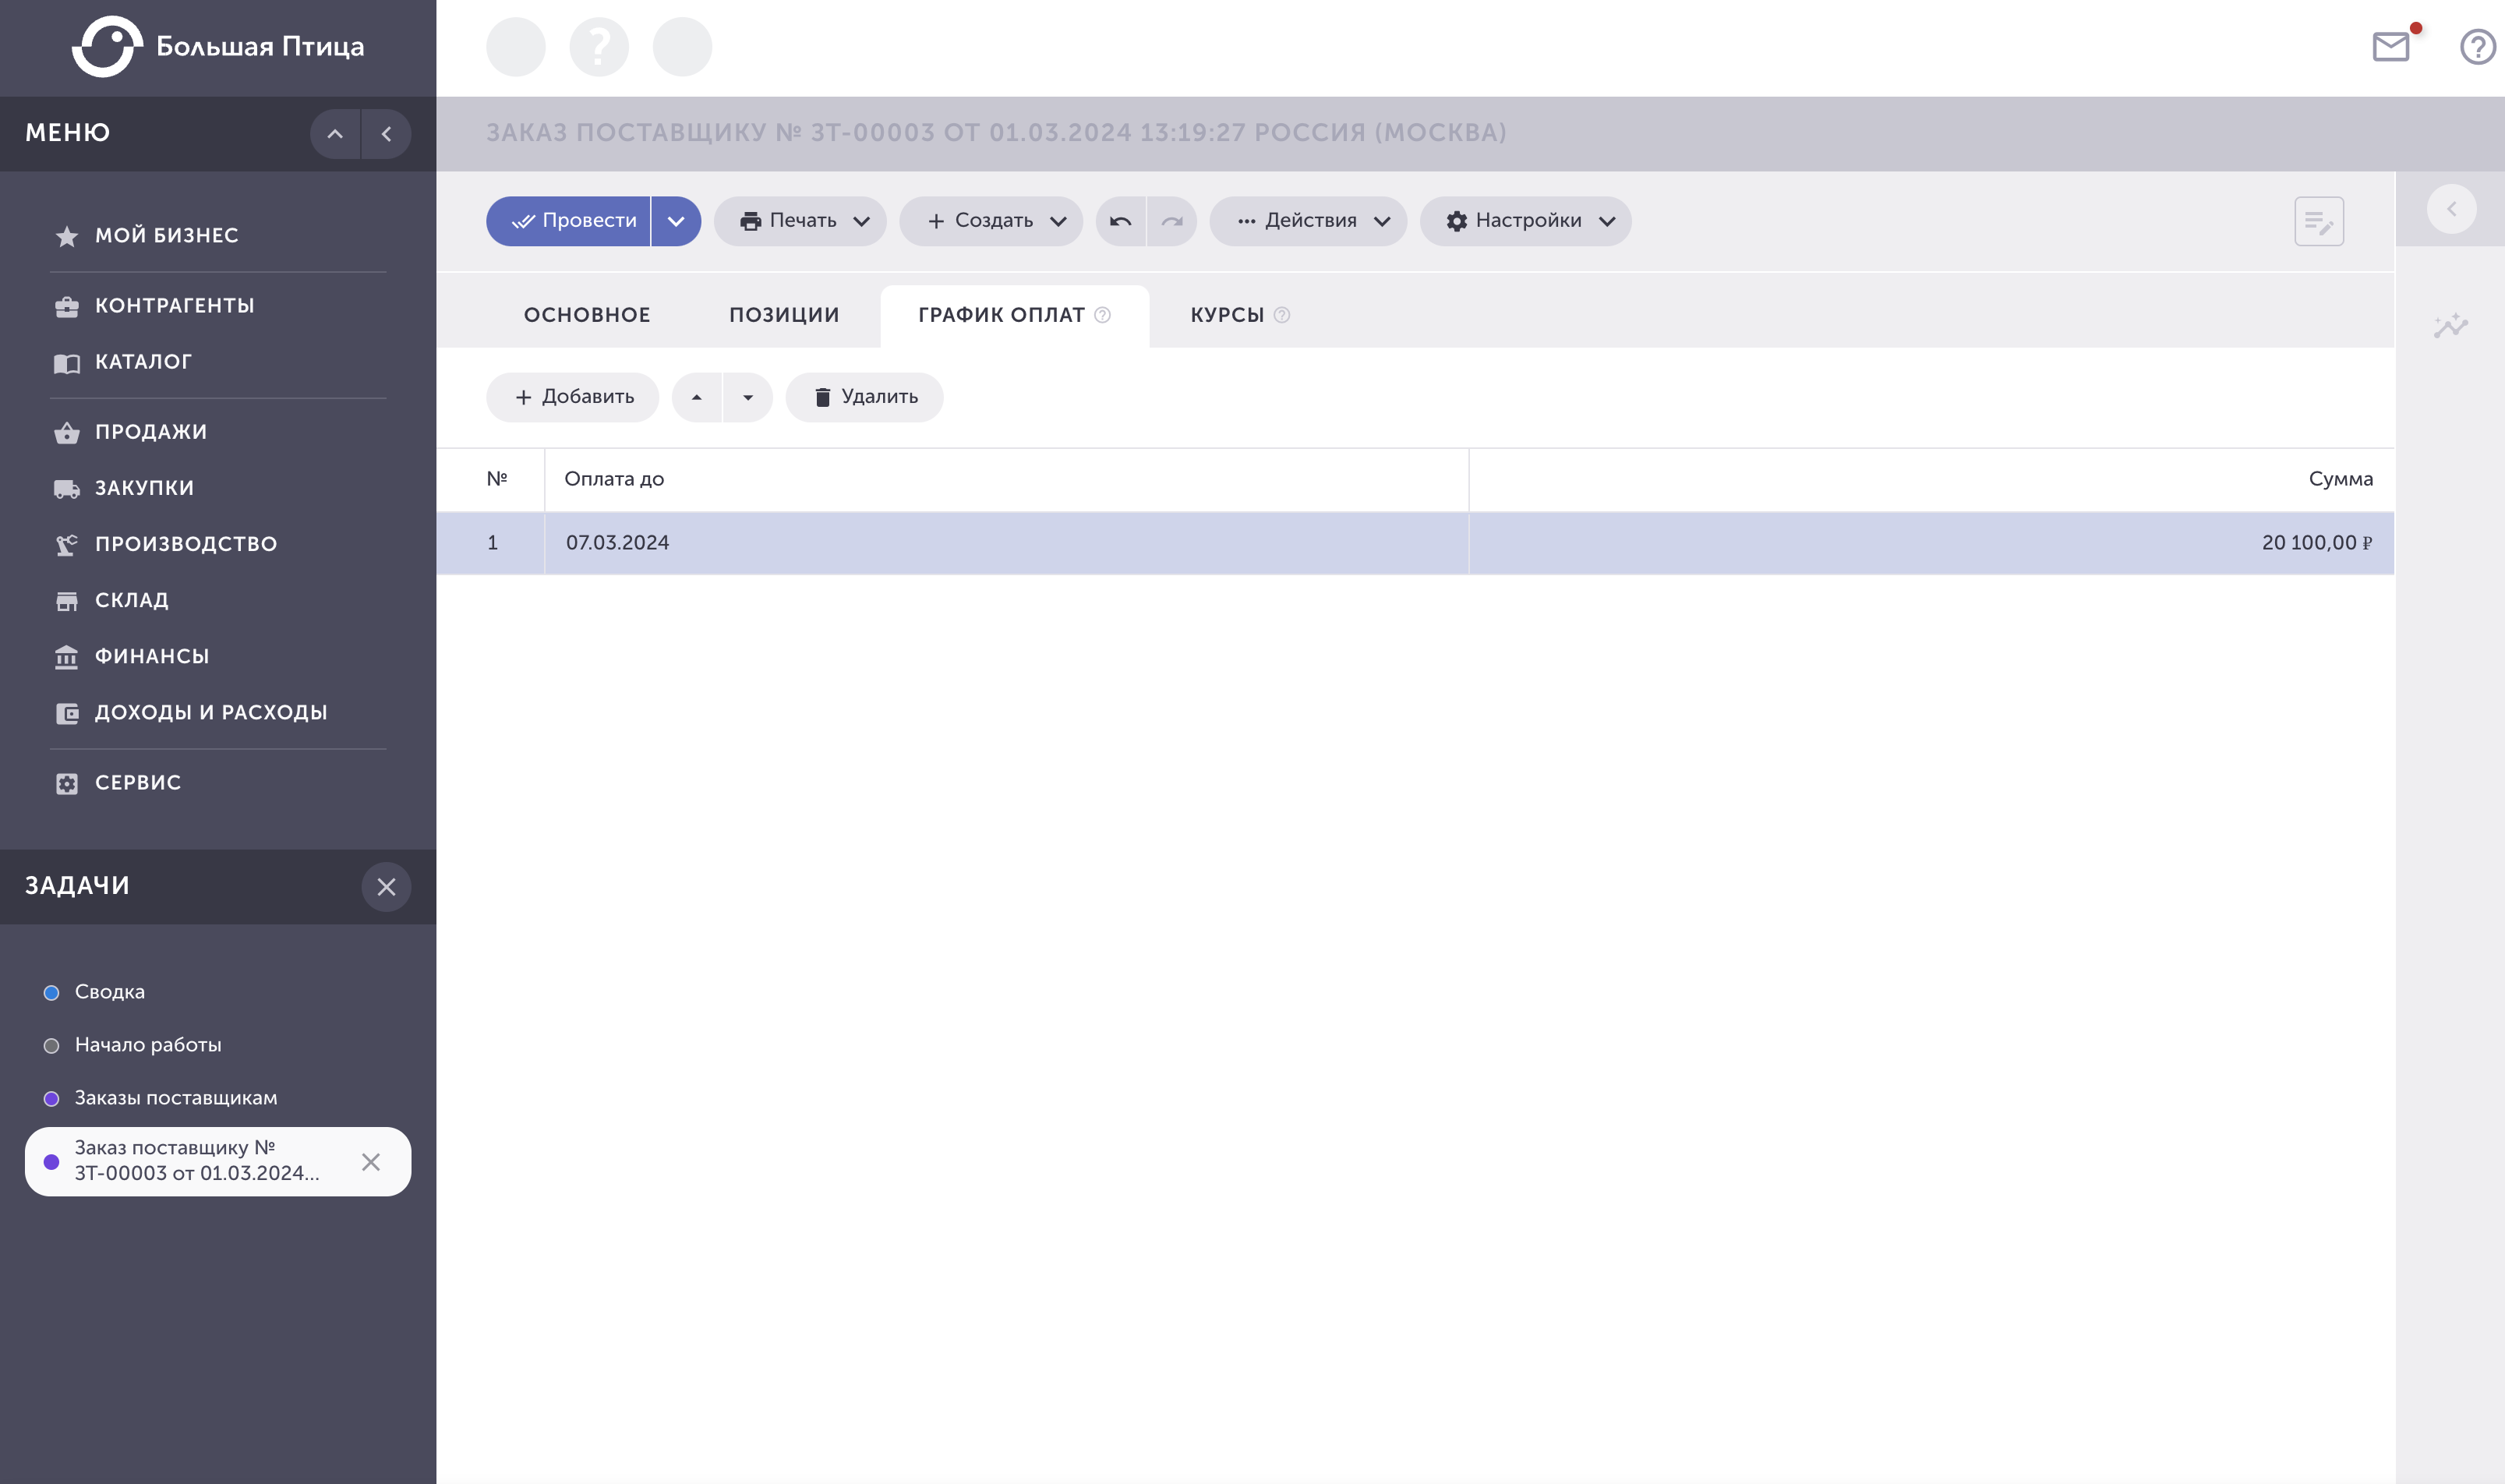The height and width of the screenshot is (1484, 2505).
Task: Select the date cell 07.03.2024
Action: pos(1007,543)
